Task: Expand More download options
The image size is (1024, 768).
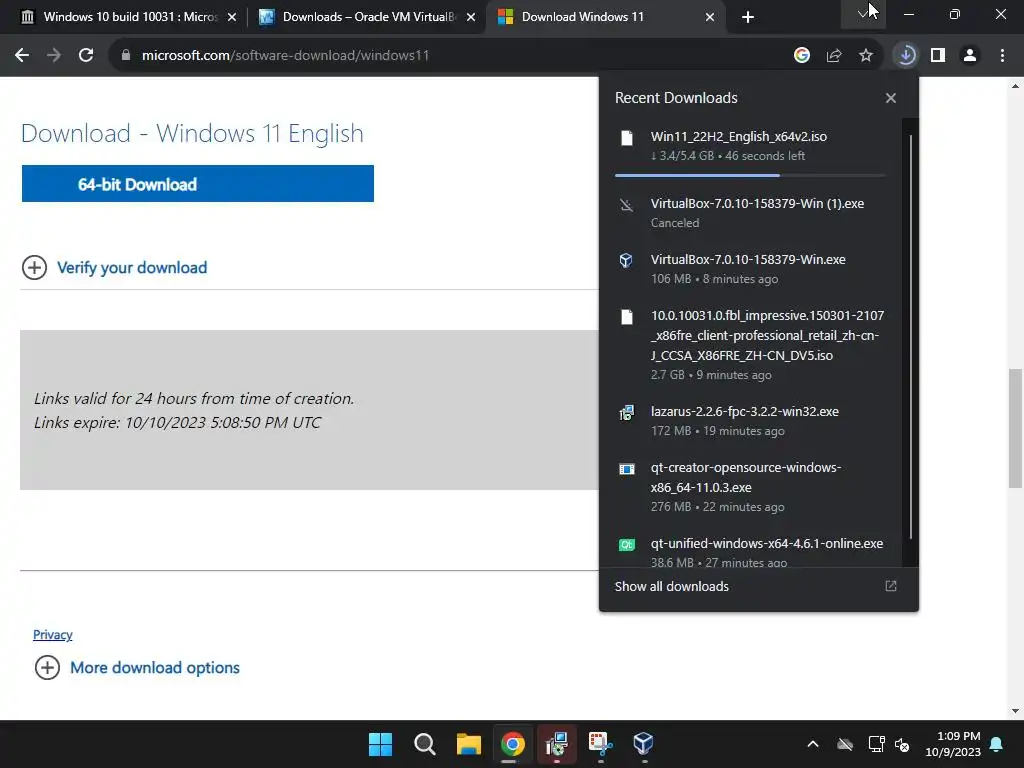Action: click(x=137, y=668)
